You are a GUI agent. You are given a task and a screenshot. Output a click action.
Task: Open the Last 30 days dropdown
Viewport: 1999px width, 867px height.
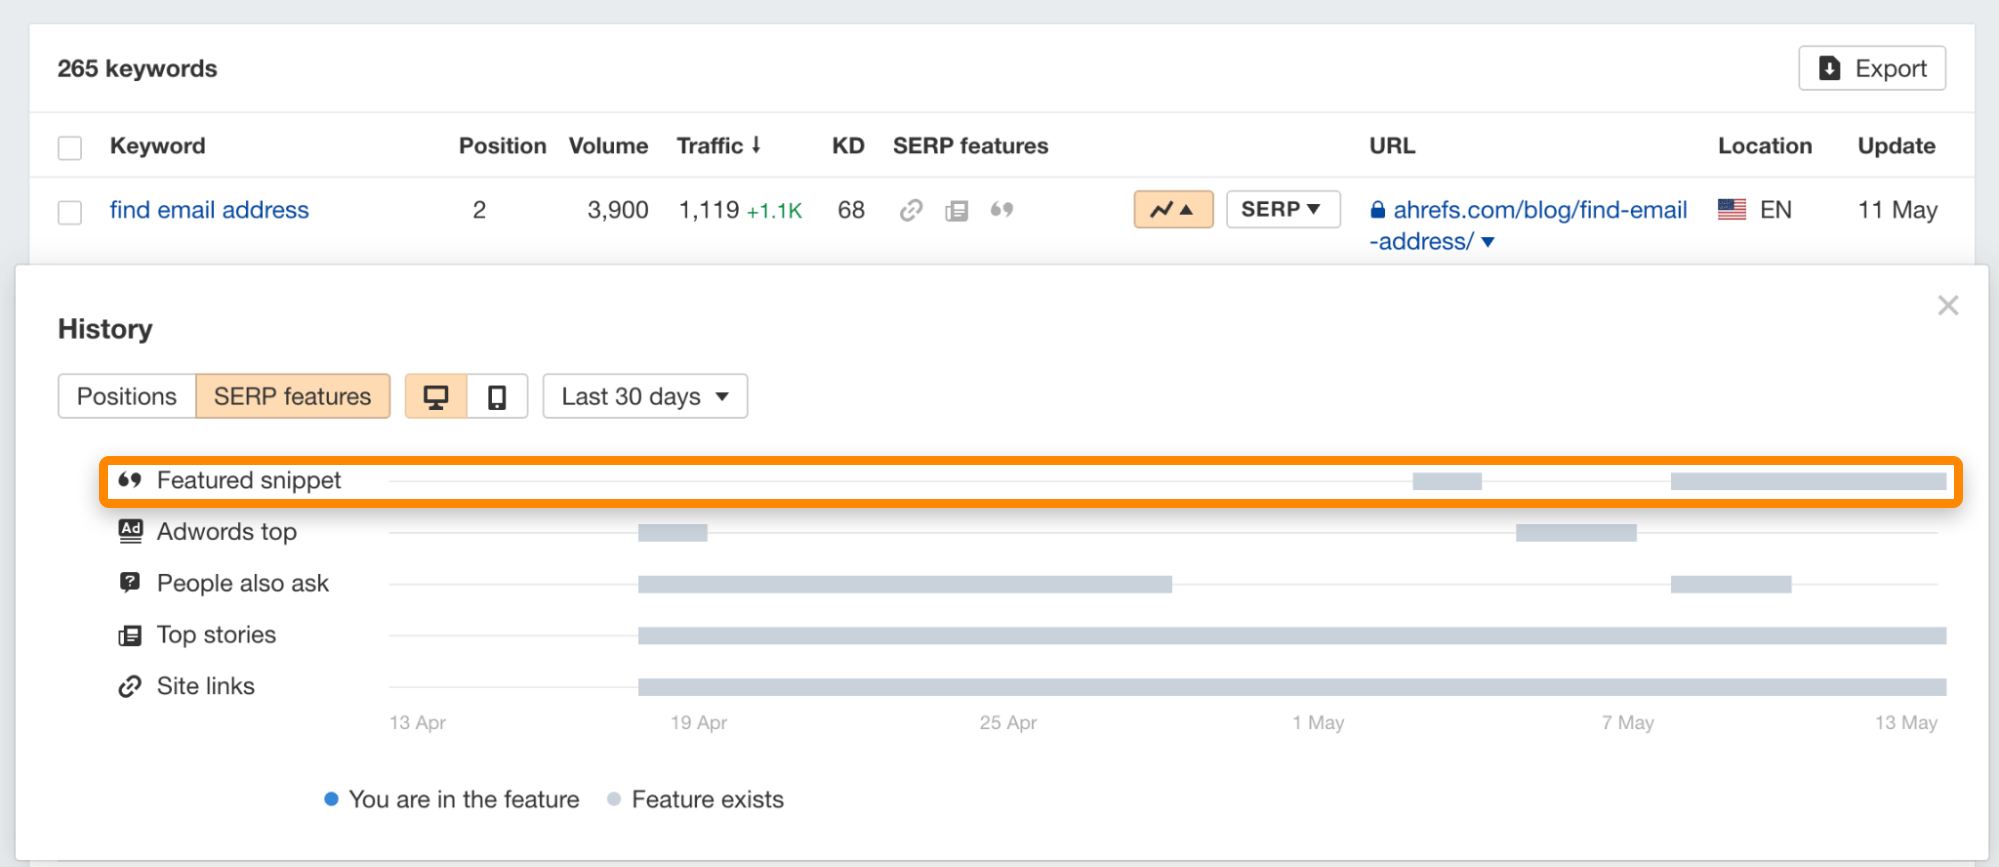click(x=645, y=397)
